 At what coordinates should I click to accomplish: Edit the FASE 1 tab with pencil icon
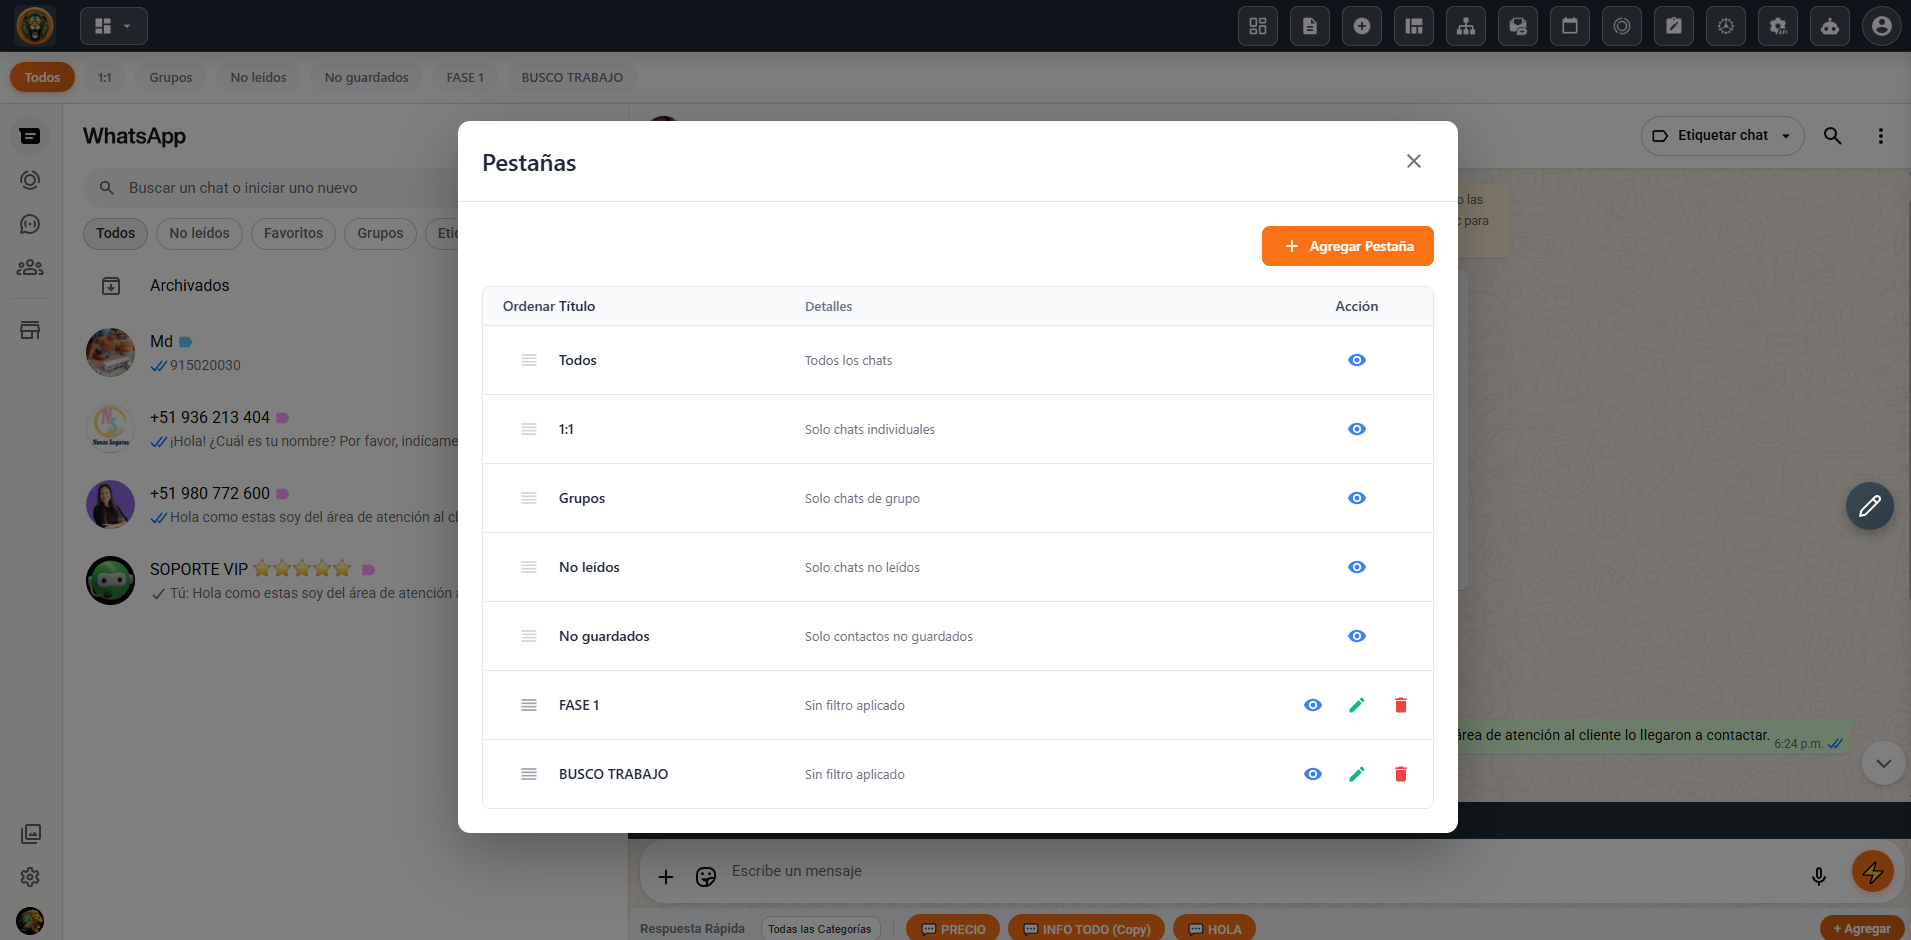[x=1356, y=705]
